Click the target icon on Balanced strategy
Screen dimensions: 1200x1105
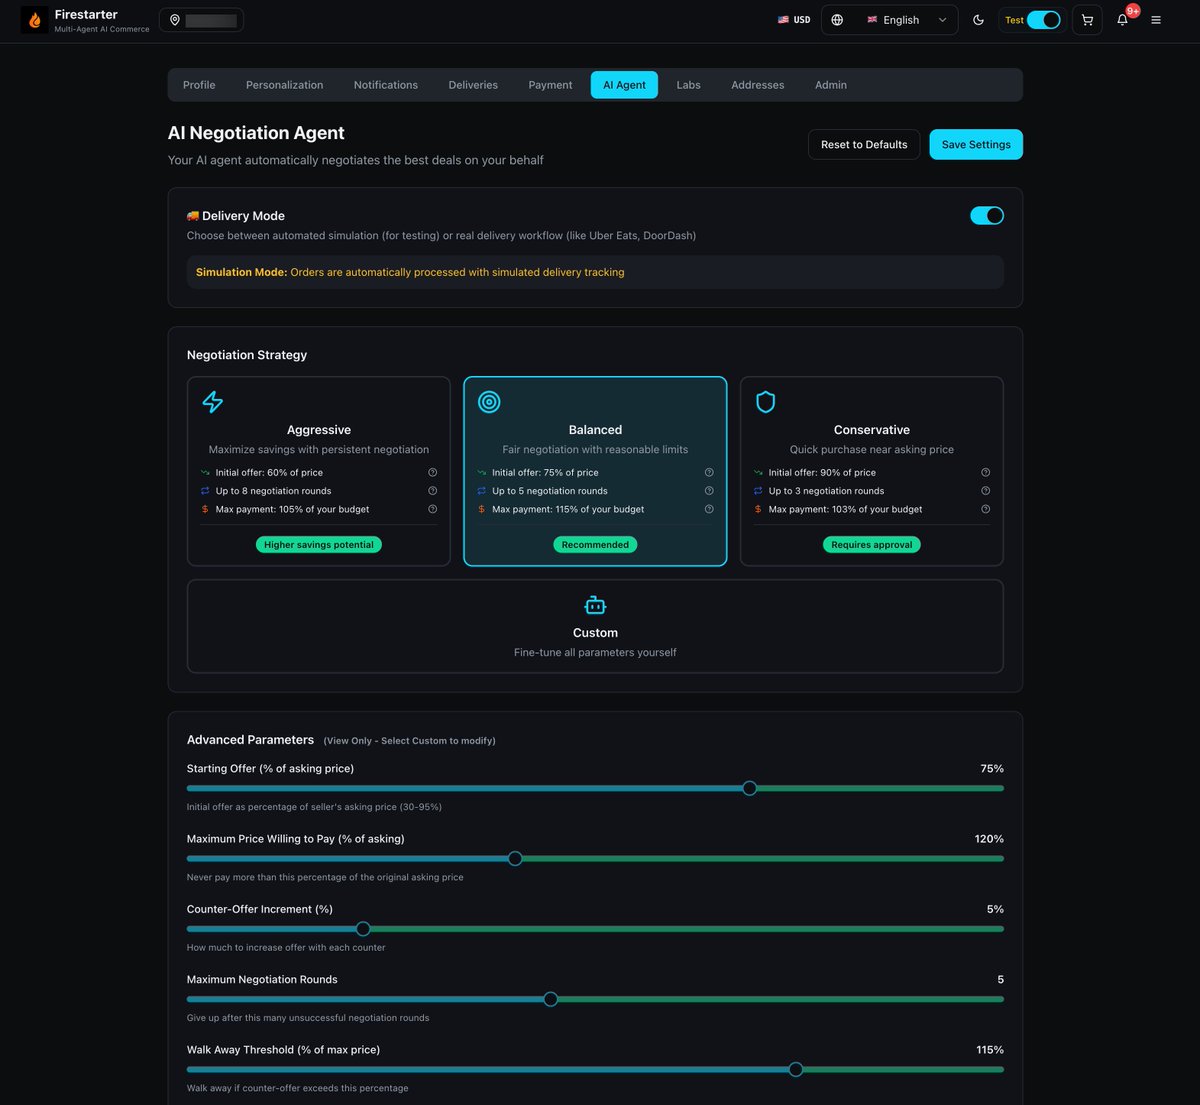(x=489, y=401)
